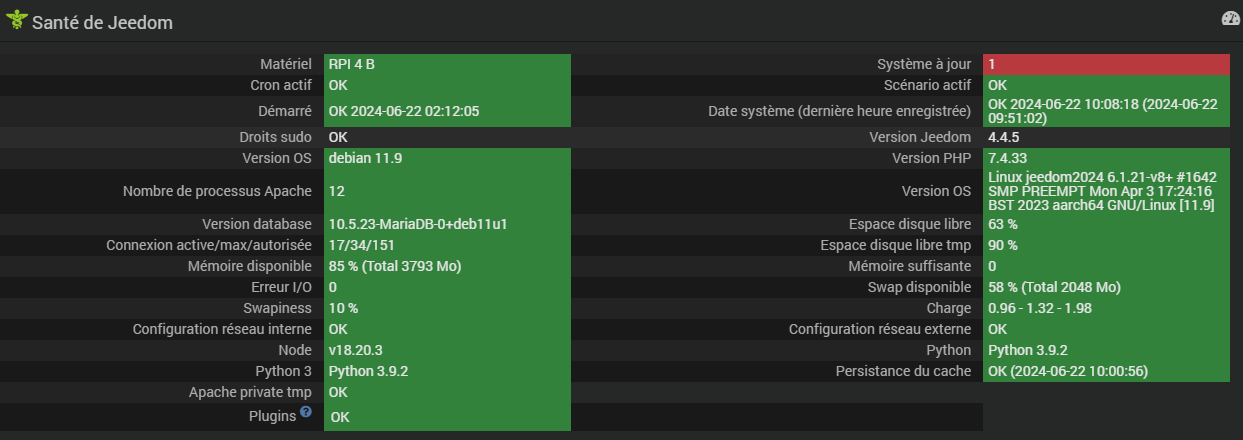
Task: Click the 'Python 3' label
Action: [284, 371]
